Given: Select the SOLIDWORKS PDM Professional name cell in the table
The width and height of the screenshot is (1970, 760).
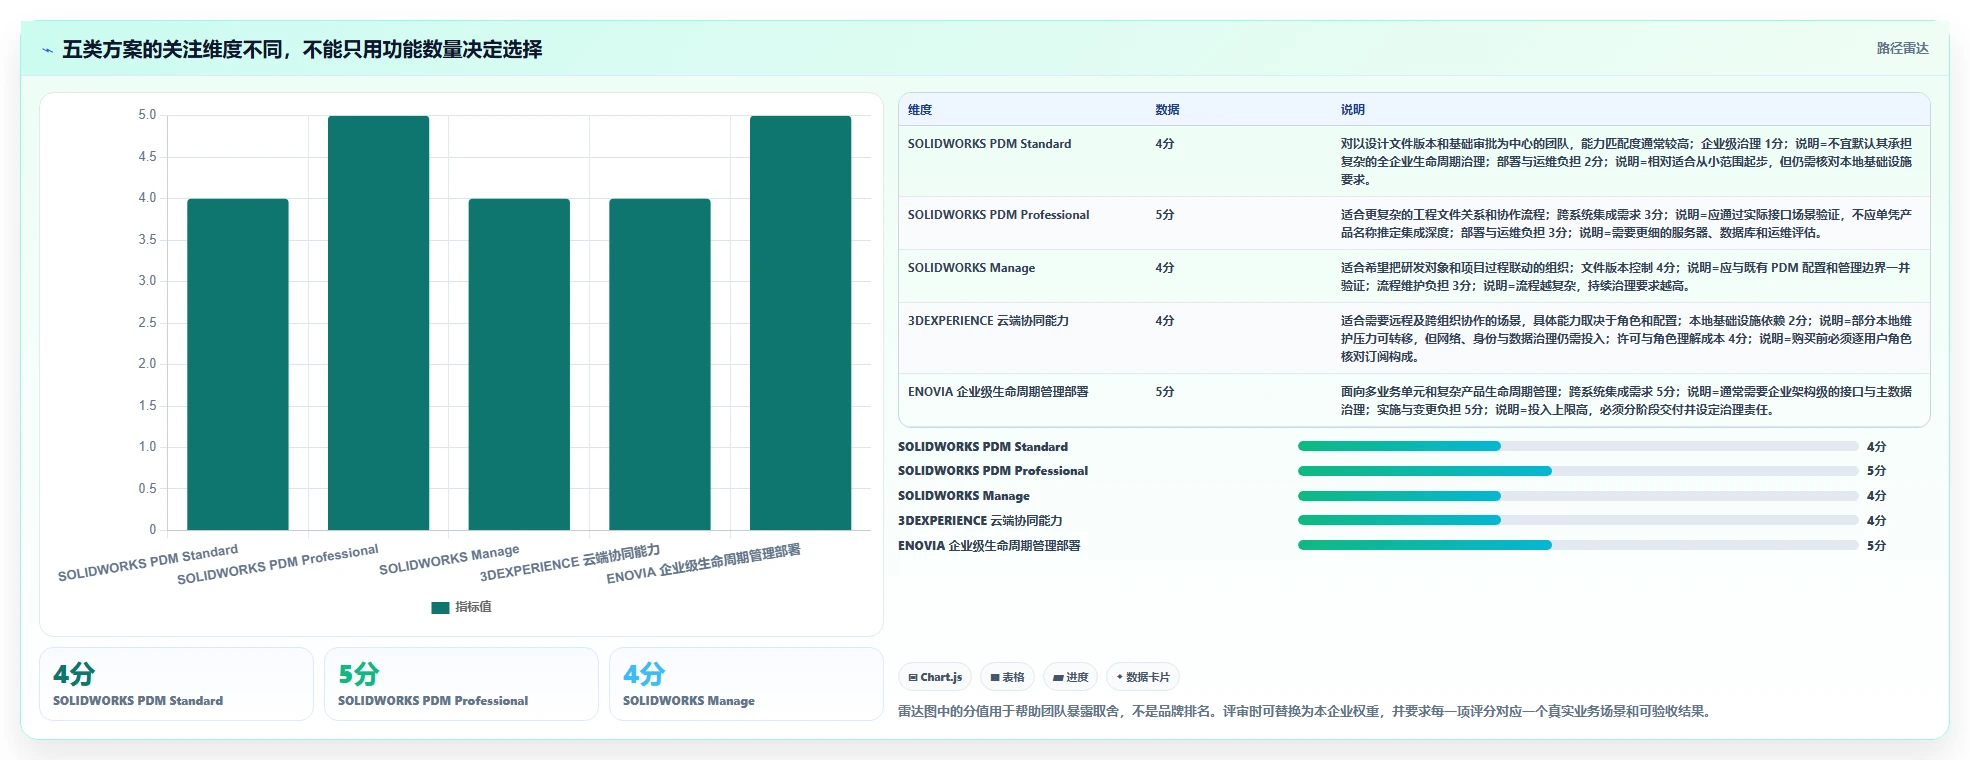Looking at the screenshot, I should [998, 215].
